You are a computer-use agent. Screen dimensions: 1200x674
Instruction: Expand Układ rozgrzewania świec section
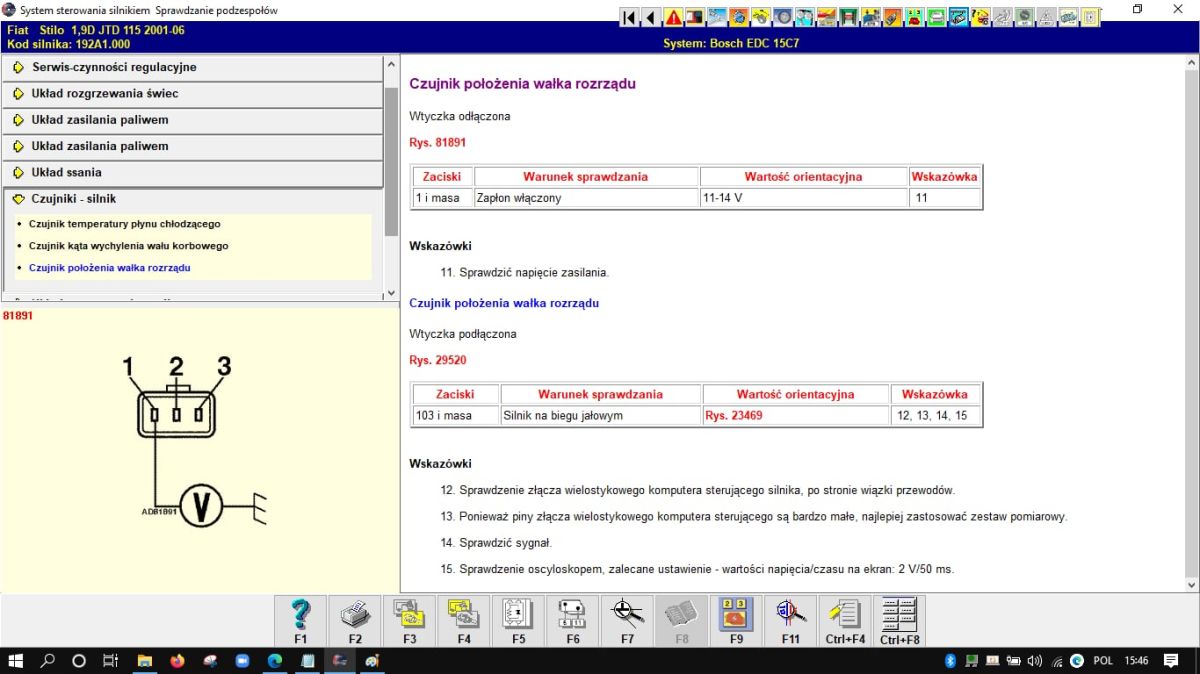click(x=192, y=93)
